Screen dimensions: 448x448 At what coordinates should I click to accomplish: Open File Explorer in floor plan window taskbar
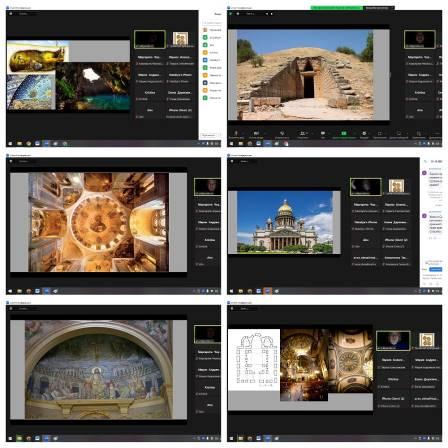pyautogui.click(x=241, y=438)
